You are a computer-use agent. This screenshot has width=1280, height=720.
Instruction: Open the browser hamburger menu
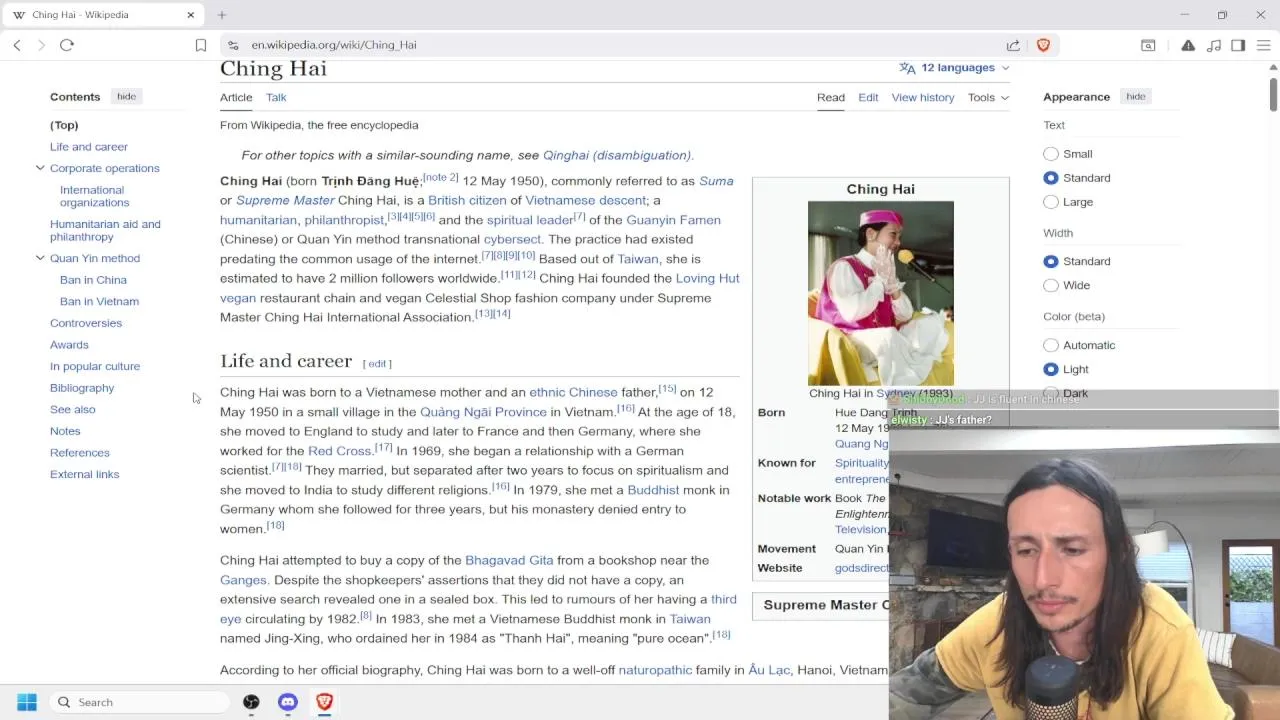pyautogui.click(x=1264, y=45)
